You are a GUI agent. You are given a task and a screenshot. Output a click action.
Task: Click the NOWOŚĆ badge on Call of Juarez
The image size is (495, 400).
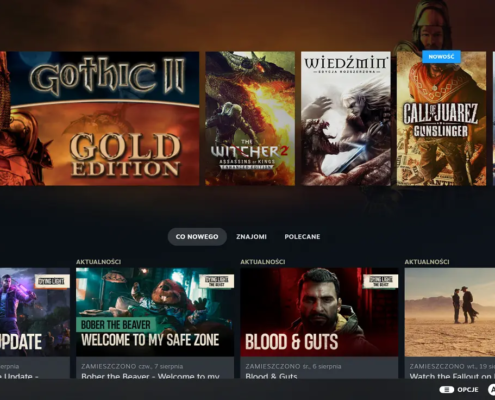coord(441,57)
